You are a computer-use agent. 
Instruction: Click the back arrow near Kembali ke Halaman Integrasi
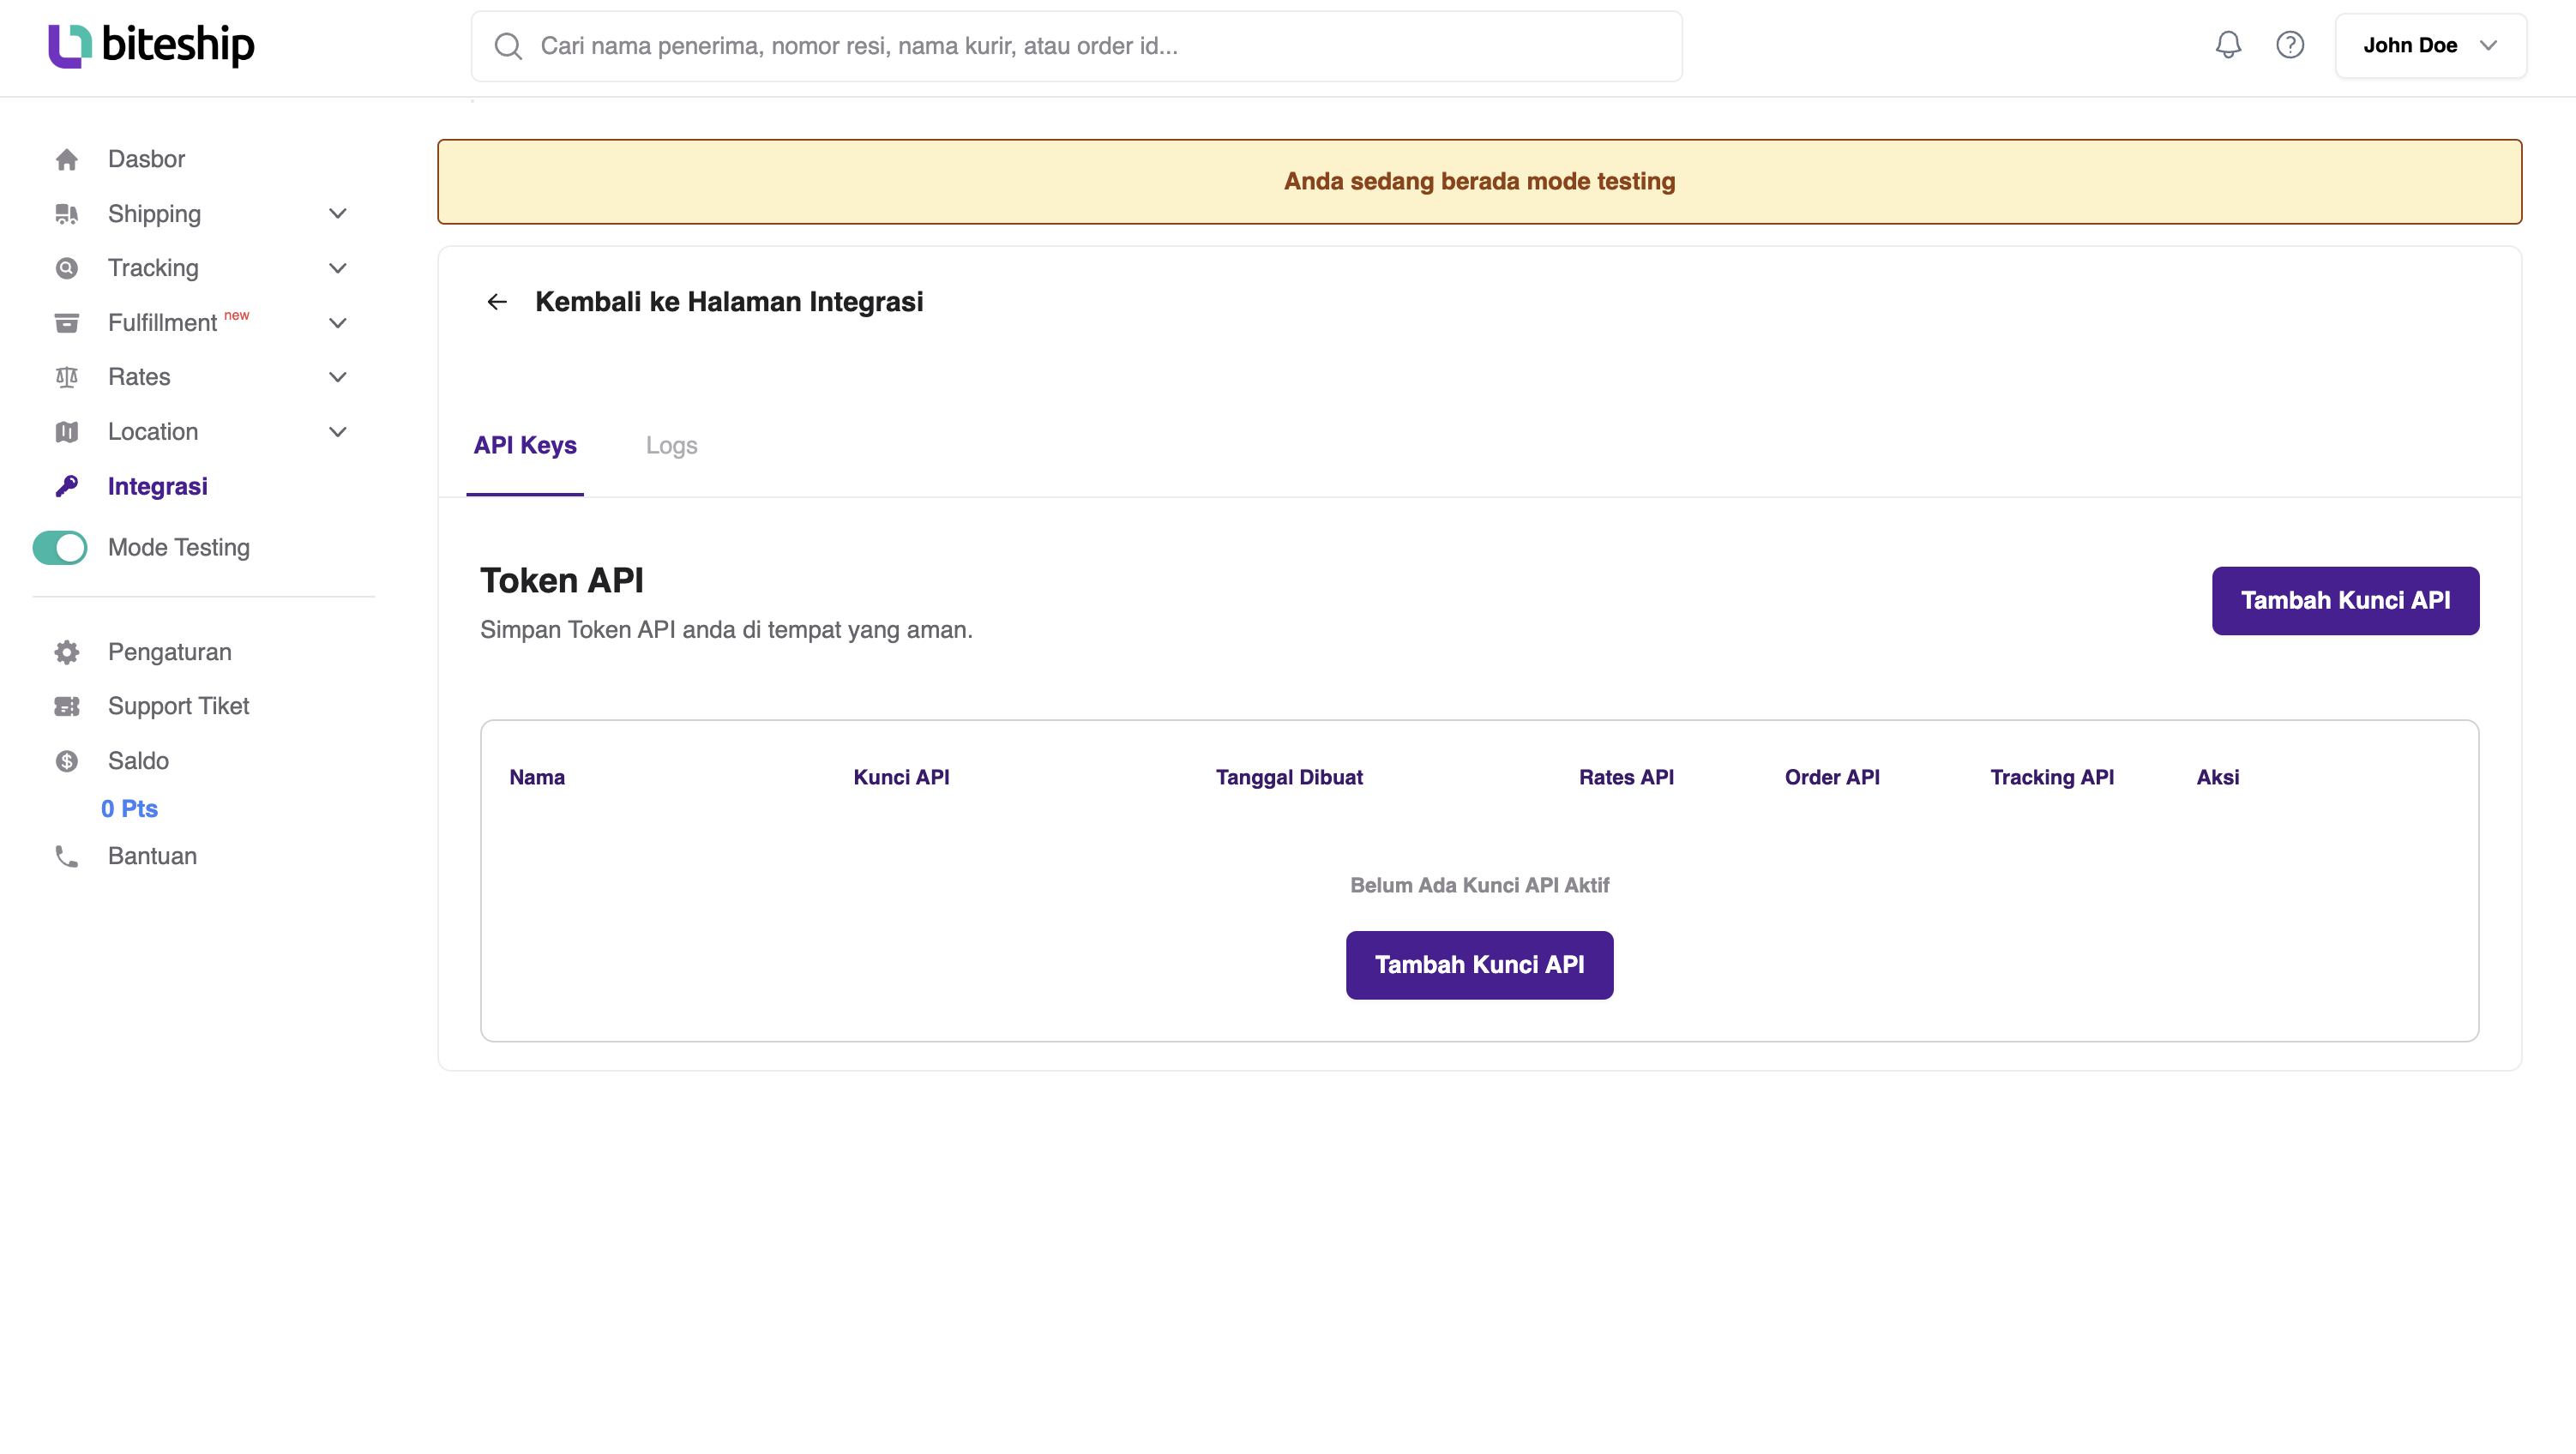tap(497, 302)
